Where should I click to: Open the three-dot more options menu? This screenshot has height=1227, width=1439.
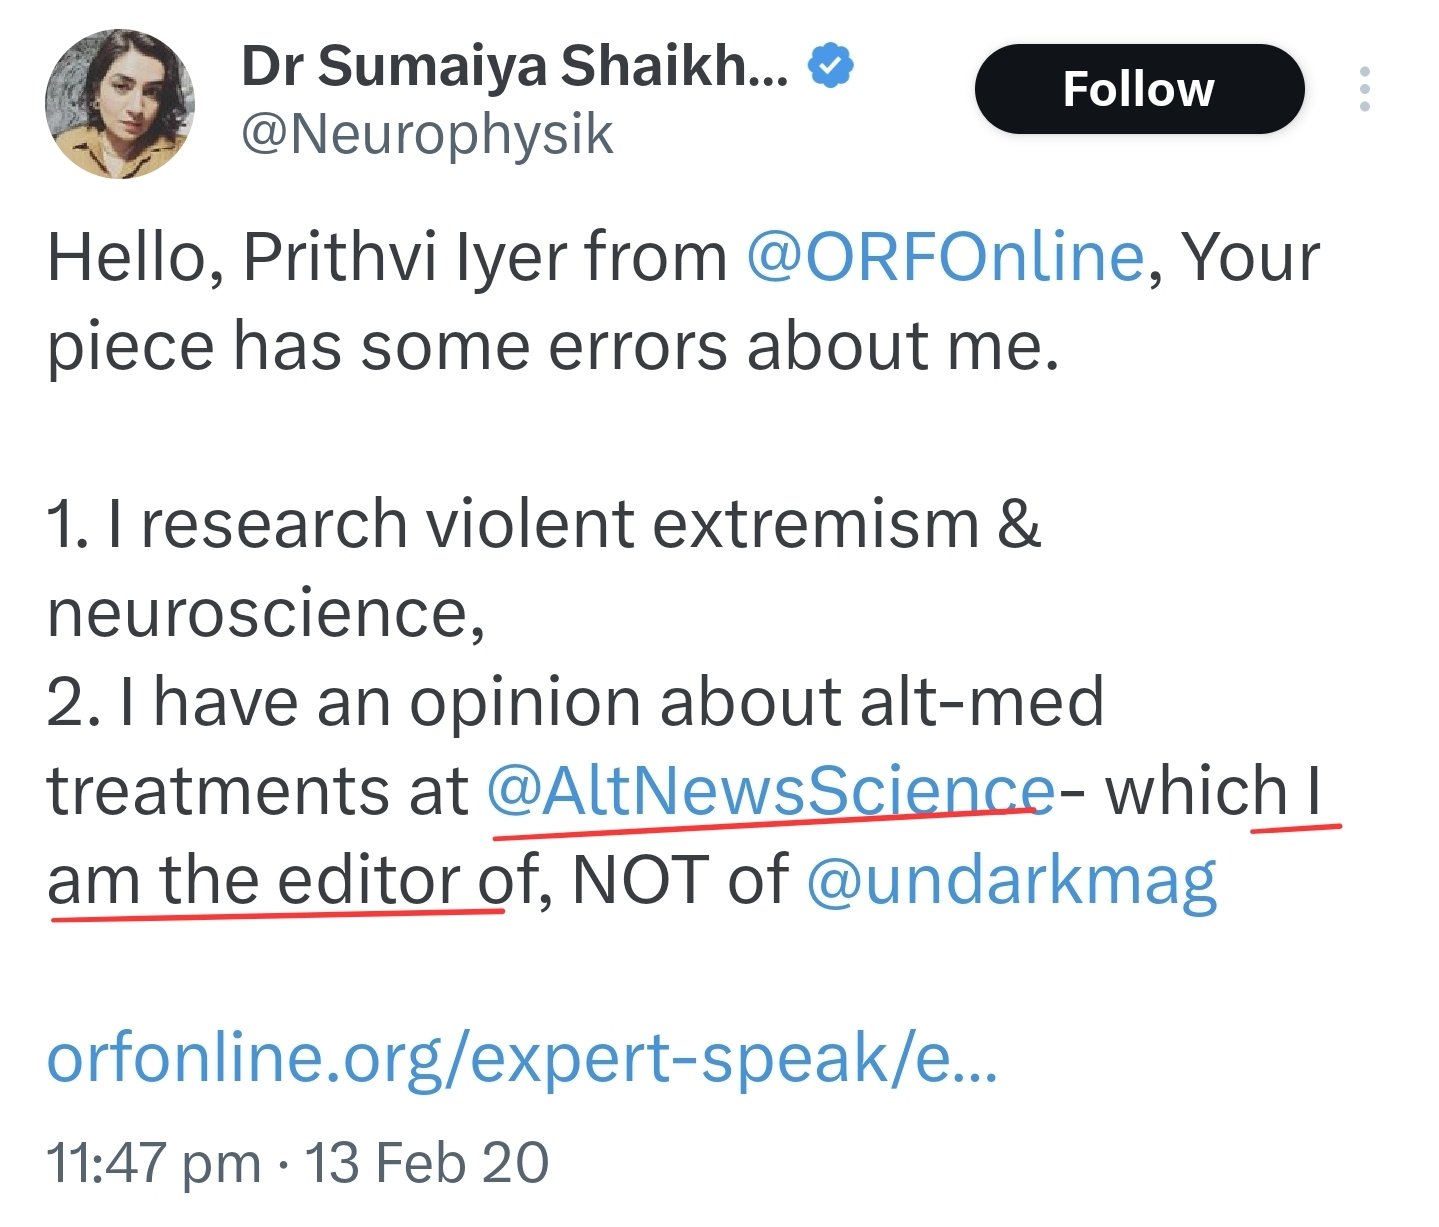[x=1364, y=89]
